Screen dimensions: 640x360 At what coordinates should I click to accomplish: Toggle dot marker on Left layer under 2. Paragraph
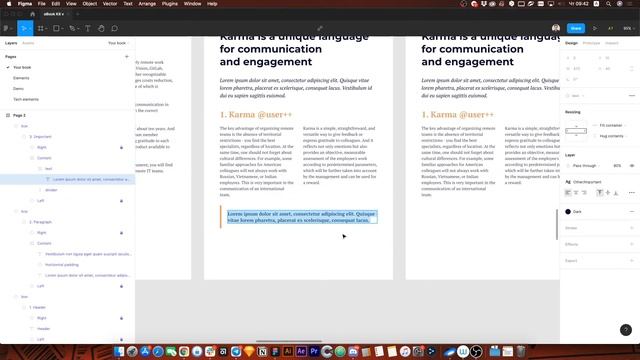pyautogui.click(x=121, y=286)
